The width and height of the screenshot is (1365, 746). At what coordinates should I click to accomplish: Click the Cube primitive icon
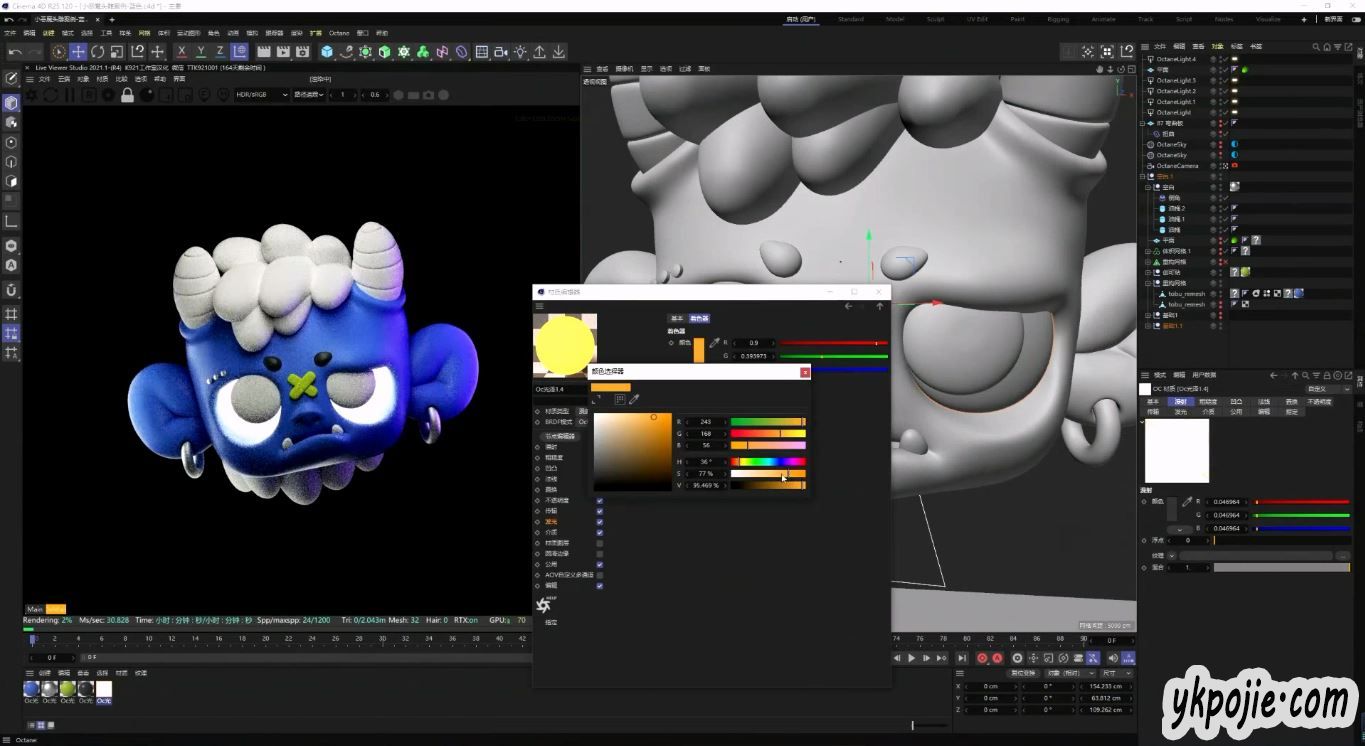(327, 52)
